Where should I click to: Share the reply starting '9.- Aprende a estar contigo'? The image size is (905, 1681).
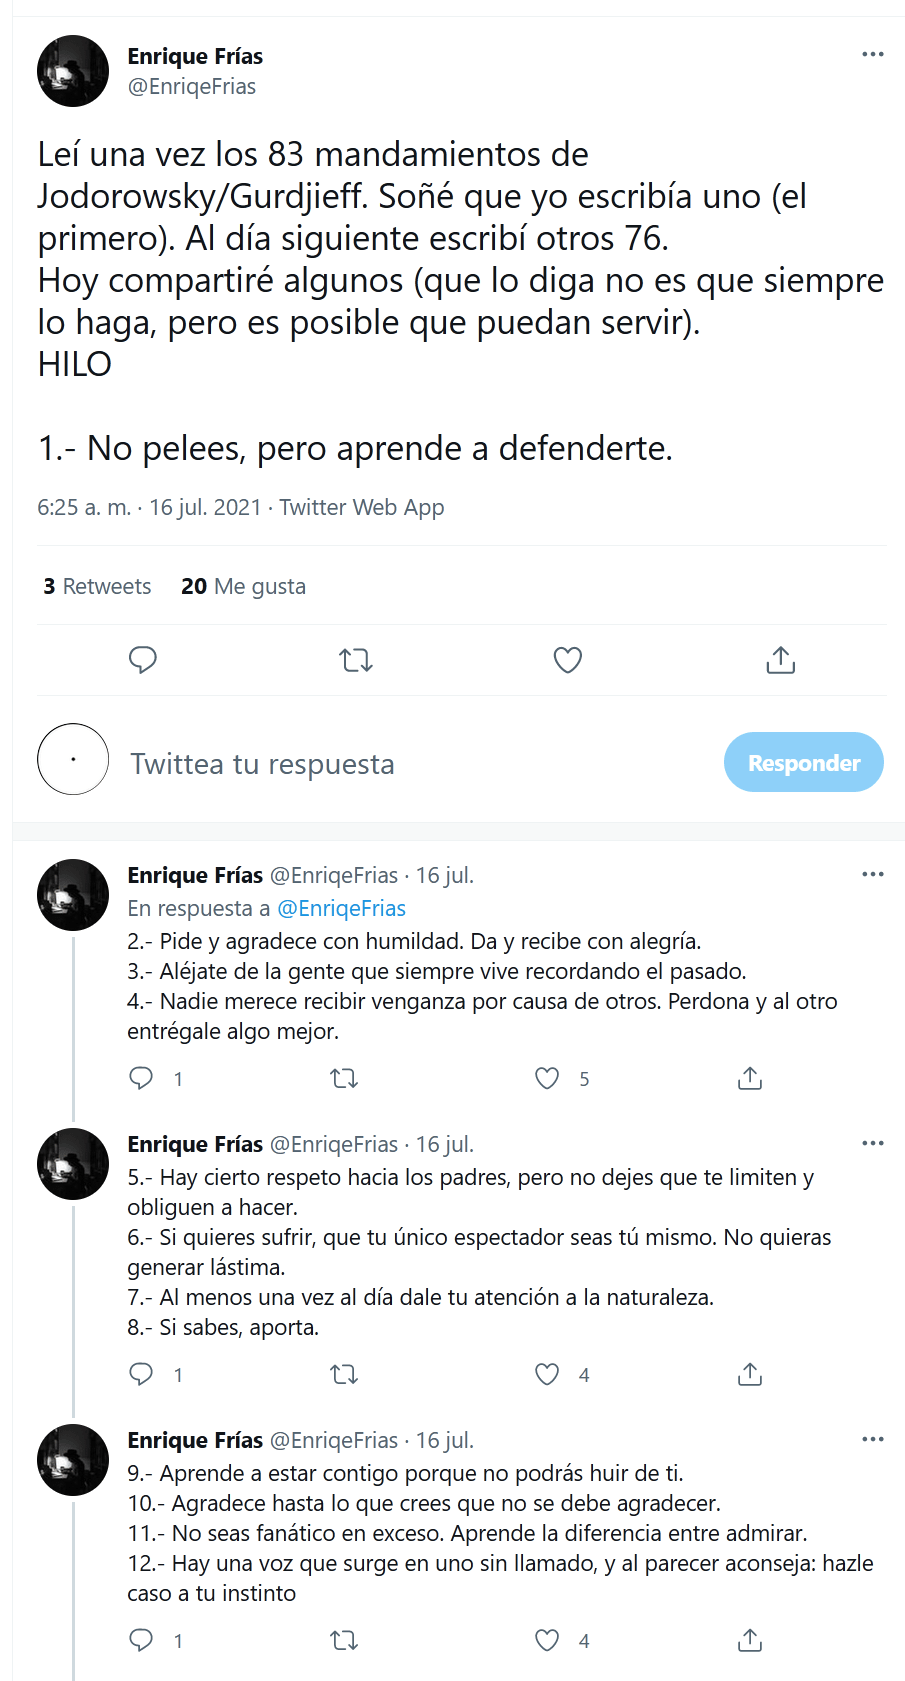point(750,1640)
